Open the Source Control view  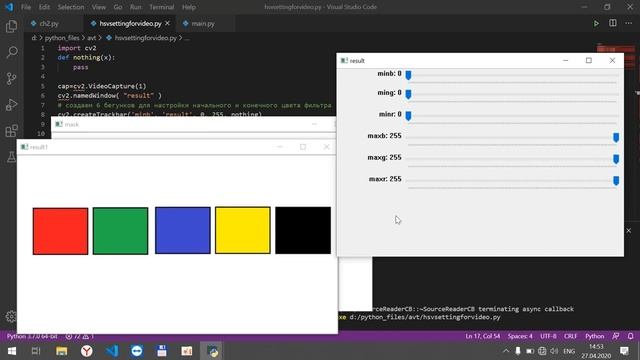[x=11, y=78]
